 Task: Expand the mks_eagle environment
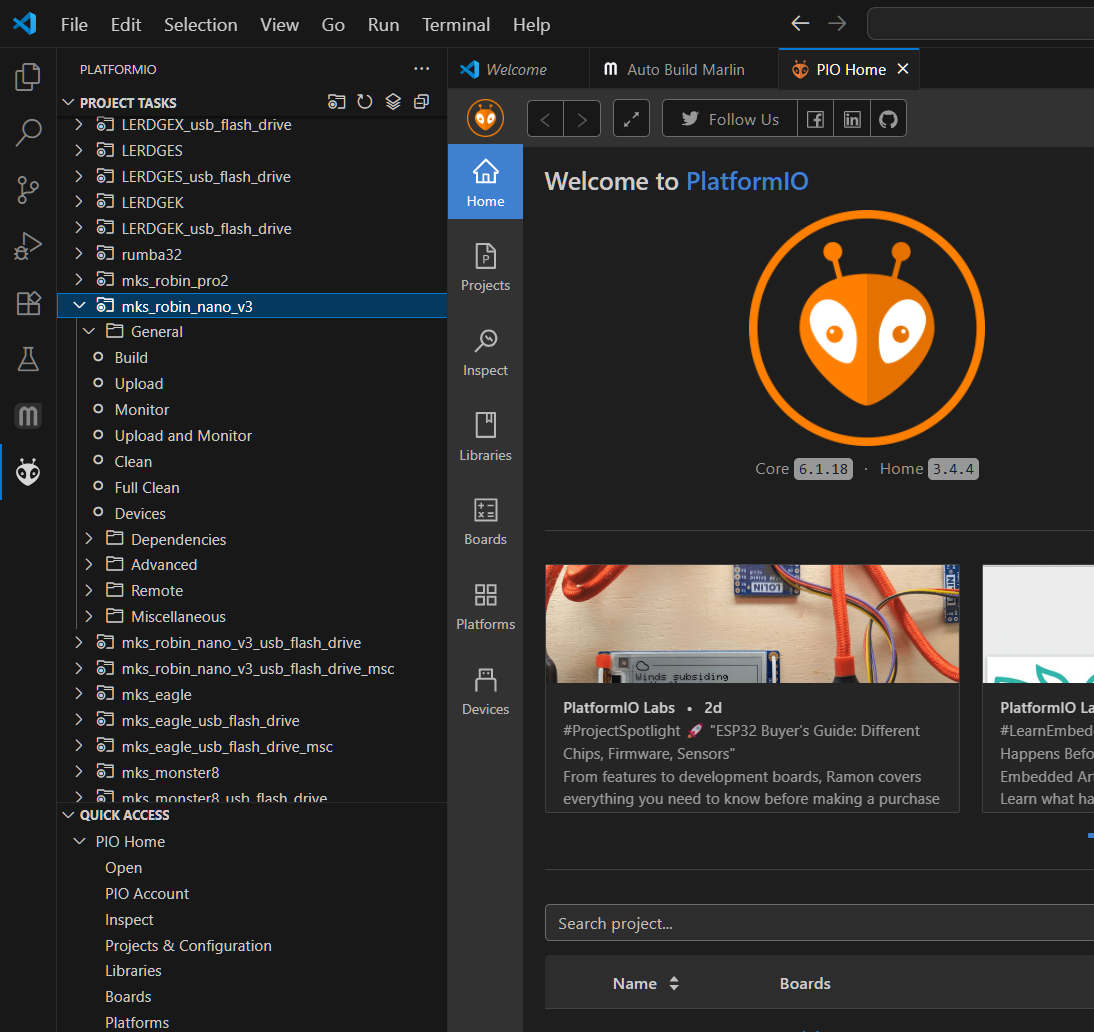(x=79, y=694)
